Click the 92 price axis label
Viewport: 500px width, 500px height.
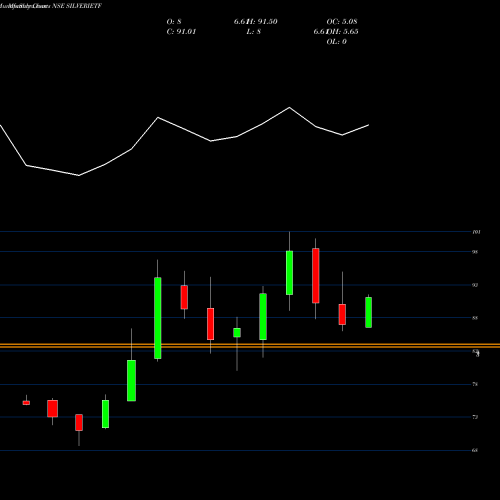475,285
